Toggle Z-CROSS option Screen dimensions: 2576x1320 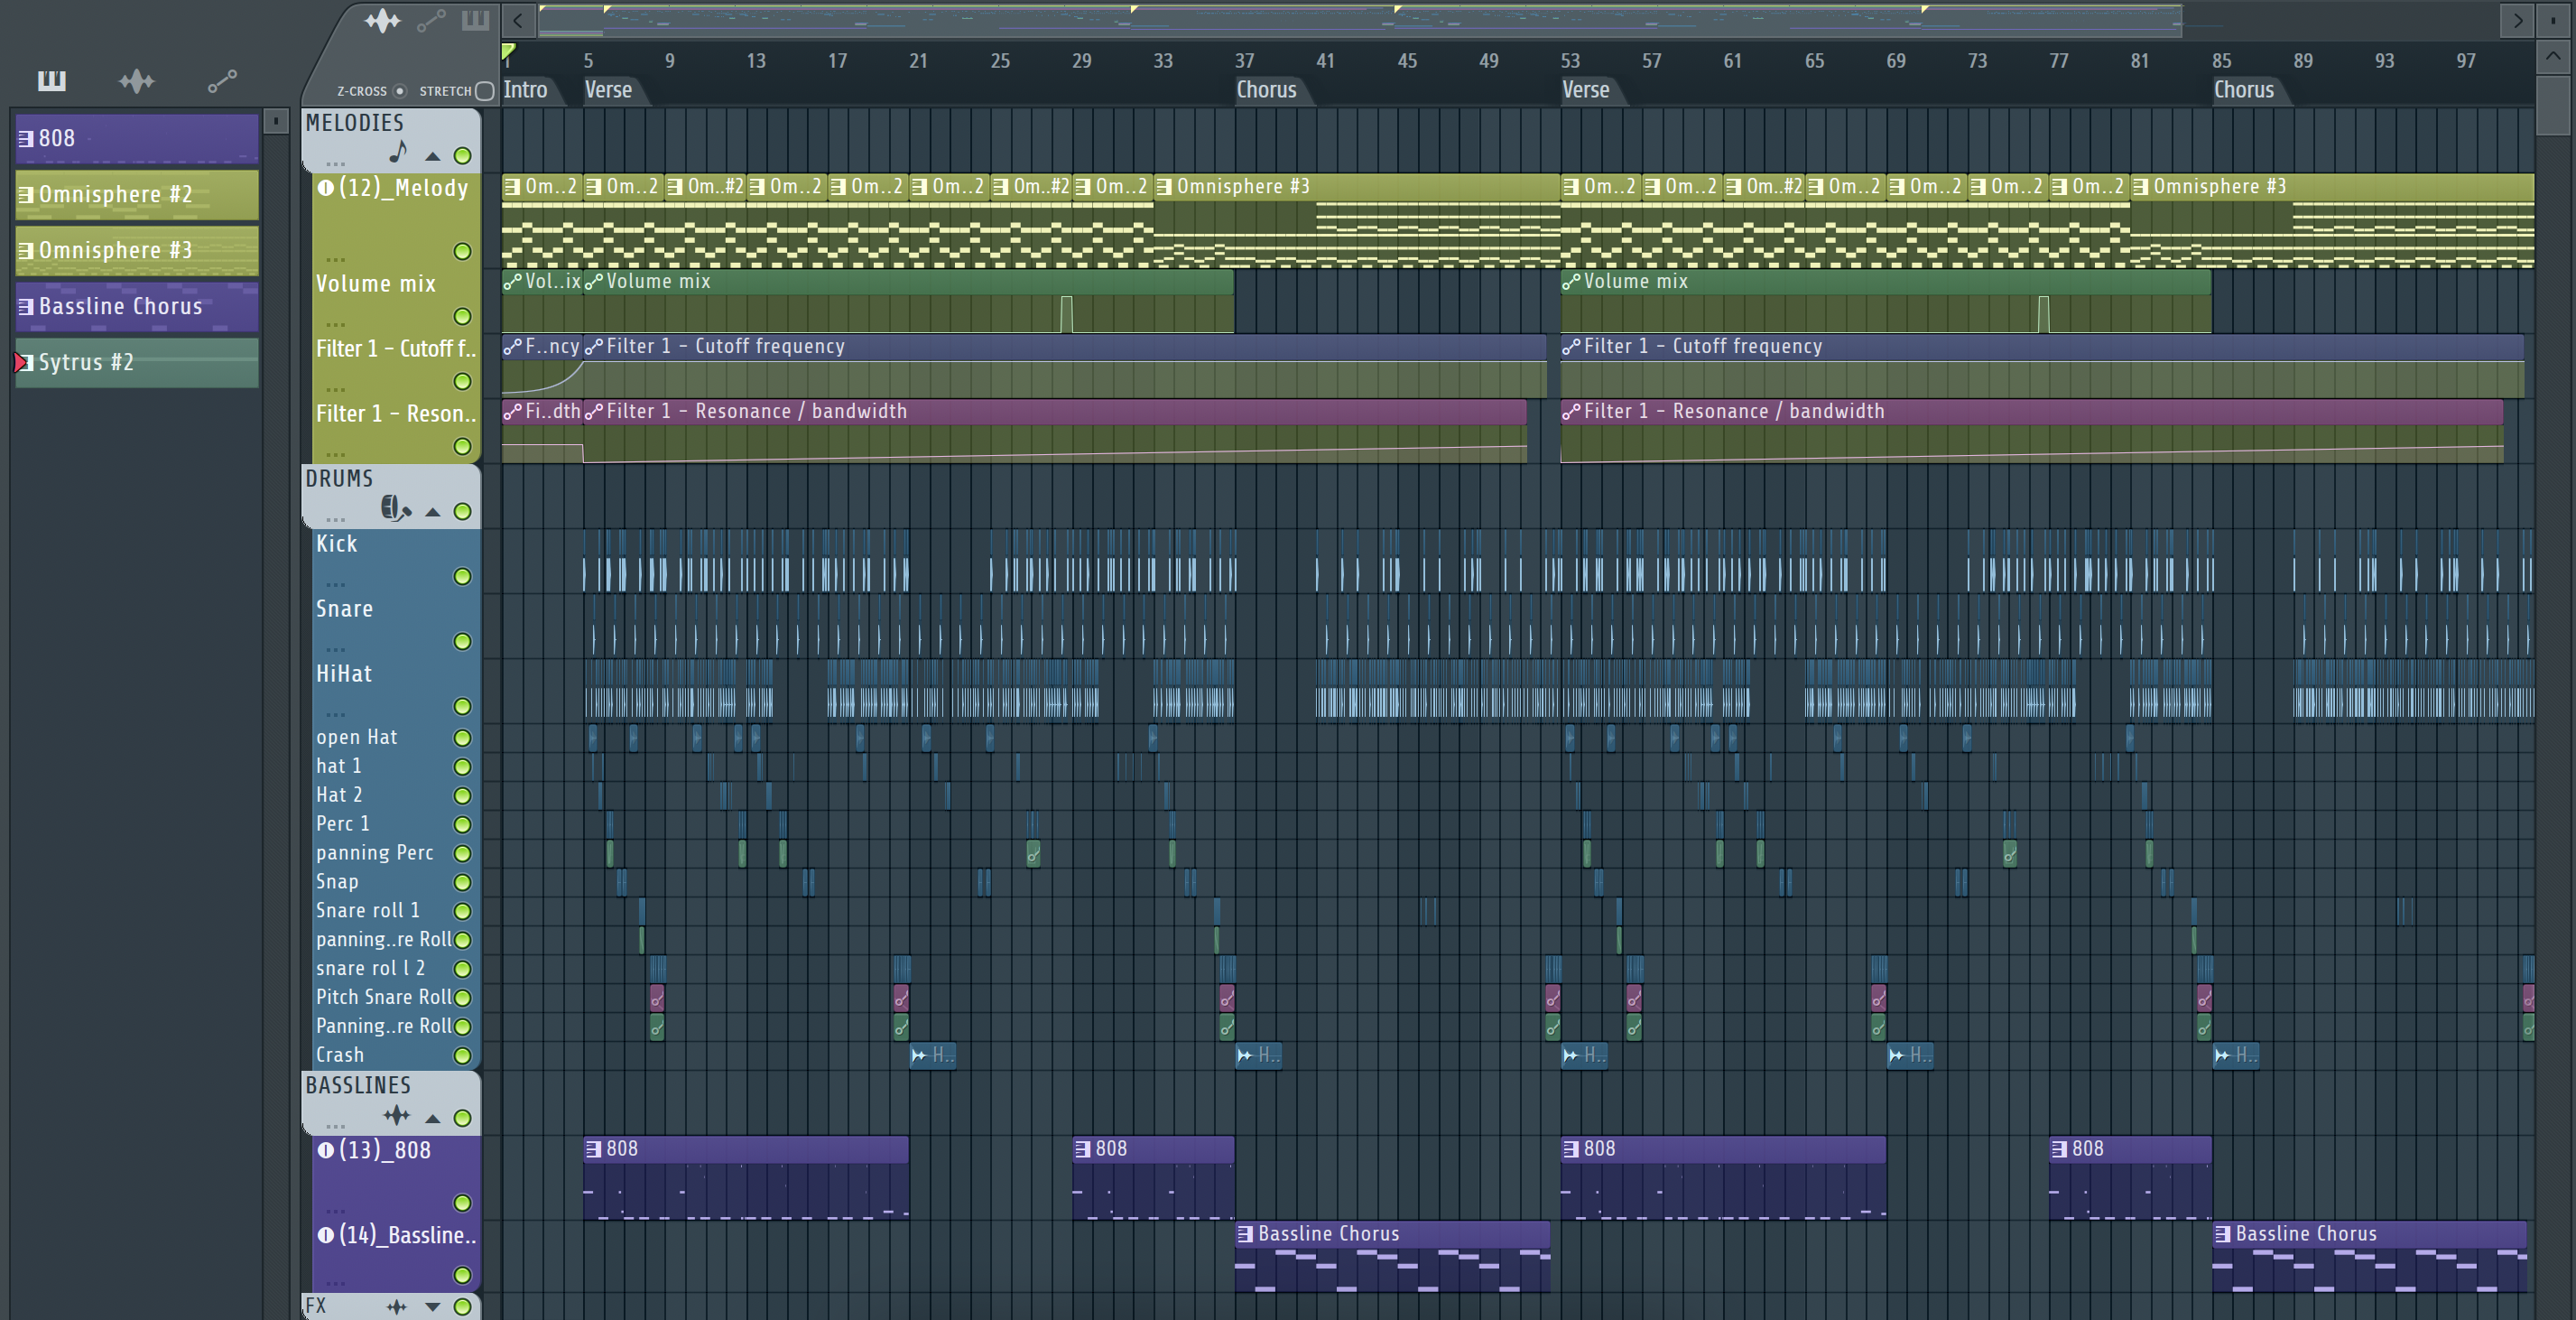pyautogui.click(x=400, y=91)
